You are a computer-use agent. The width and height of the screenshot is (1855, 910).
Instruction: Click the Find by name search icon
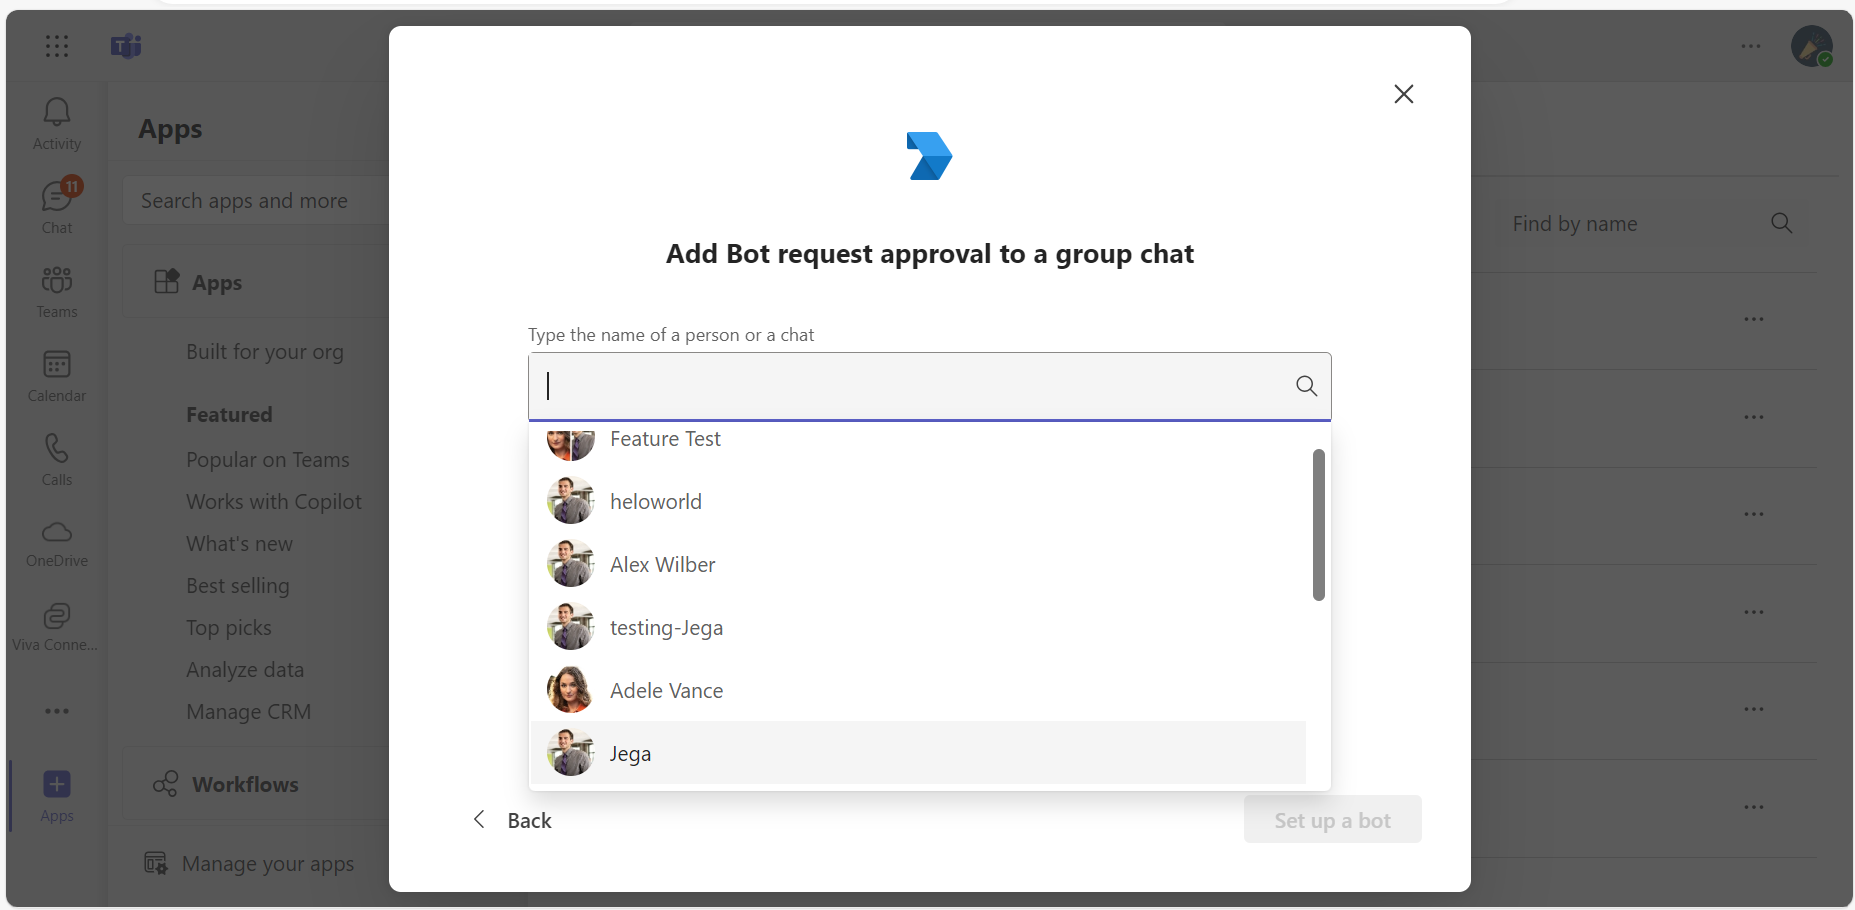[1781, 223]
